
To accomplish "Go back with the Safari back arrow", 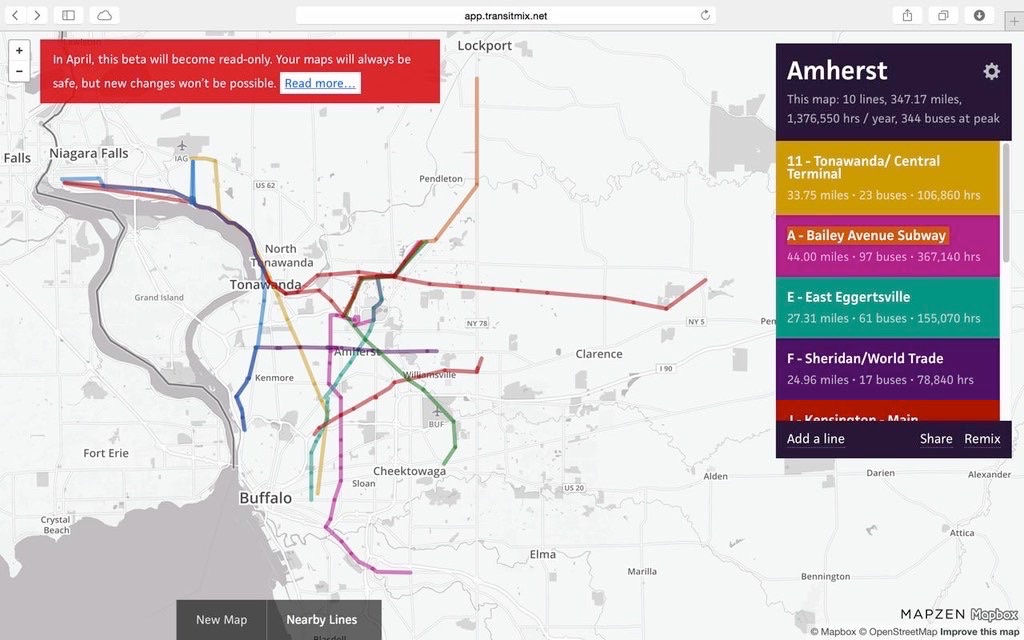I will tap(15, 15).
